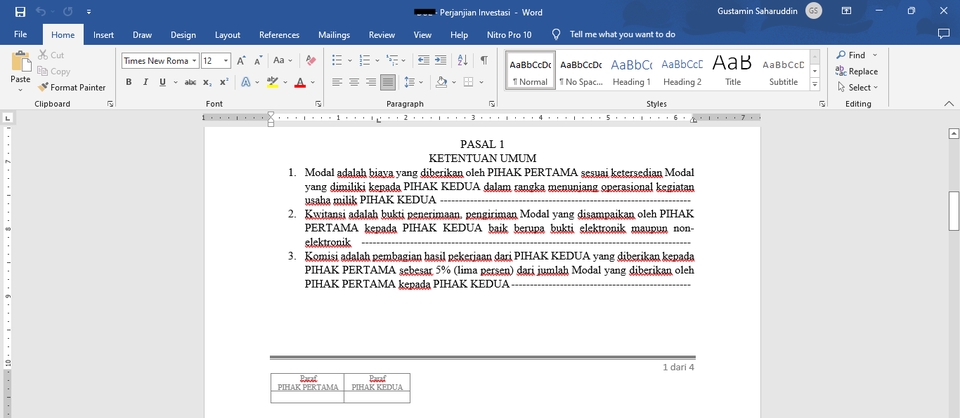The height and width of the screenshot is (418, 960).
Task: Open the Nitro Pro 10 tab
Action: pos(509,35)
